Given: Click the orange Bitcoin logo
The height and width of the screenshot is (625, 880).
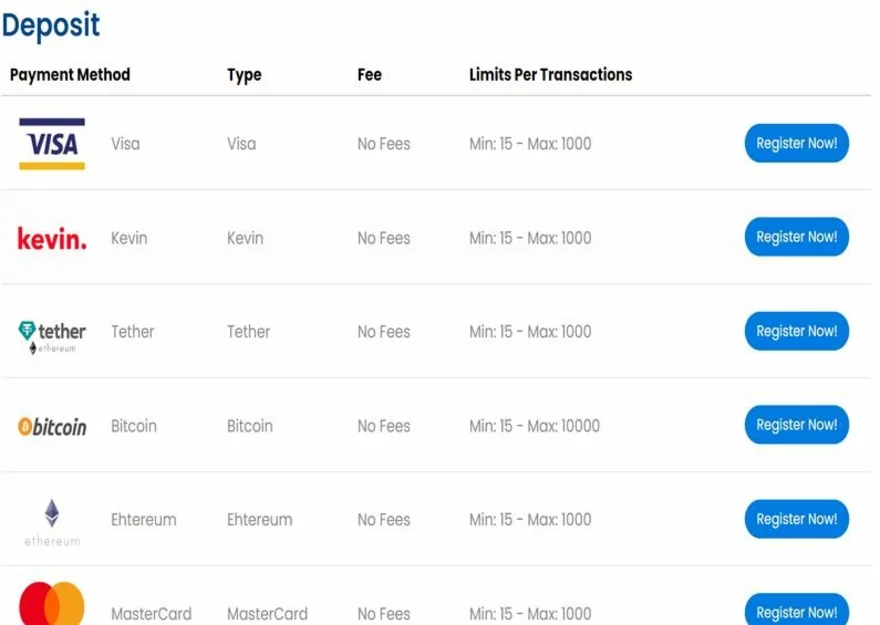Looking at the screenshot, I should click(x=52, y=427).
